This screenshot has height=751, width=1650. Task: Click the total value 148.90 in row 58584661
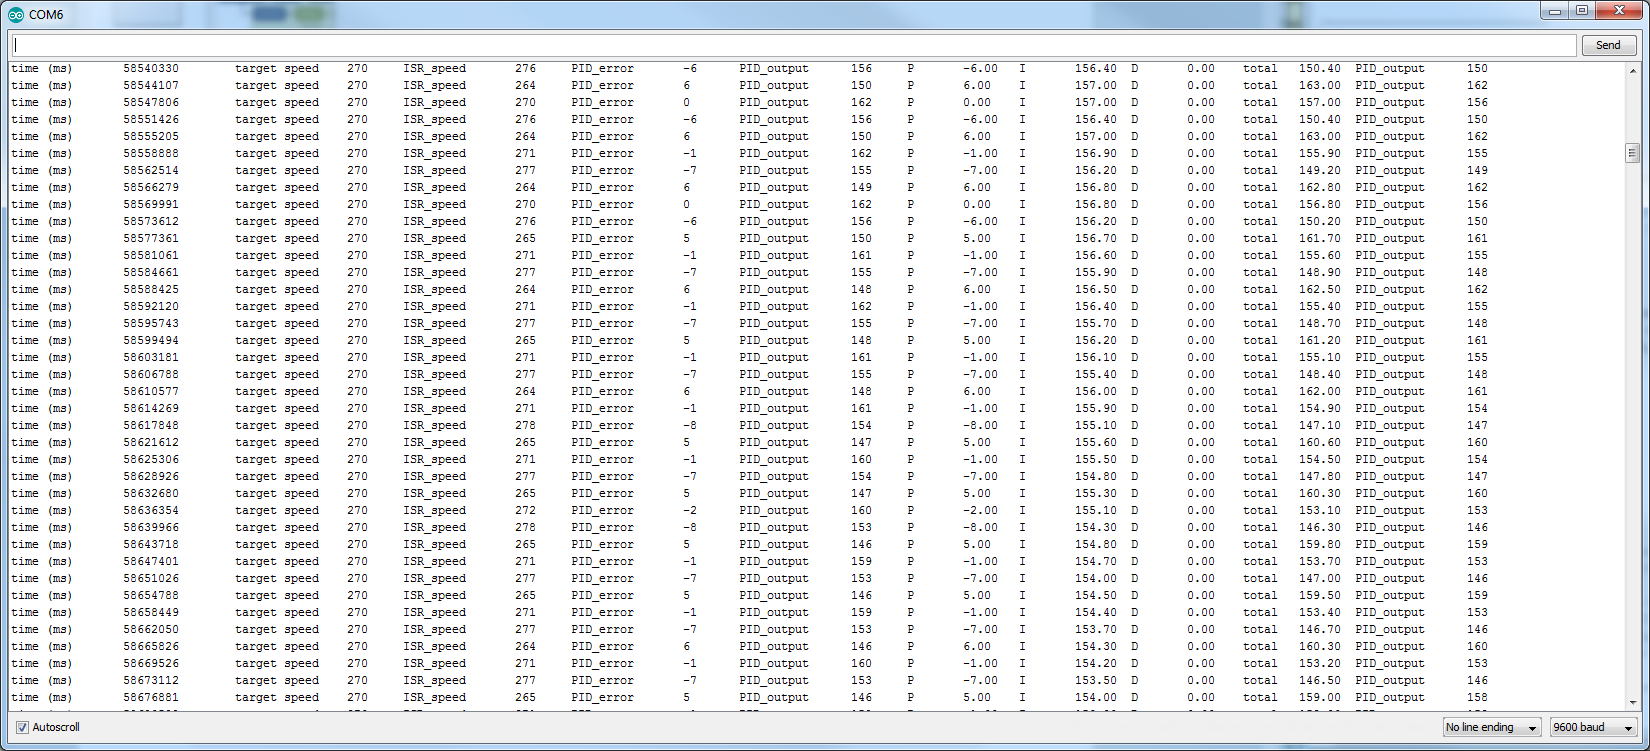click(x=1320, y=272)
